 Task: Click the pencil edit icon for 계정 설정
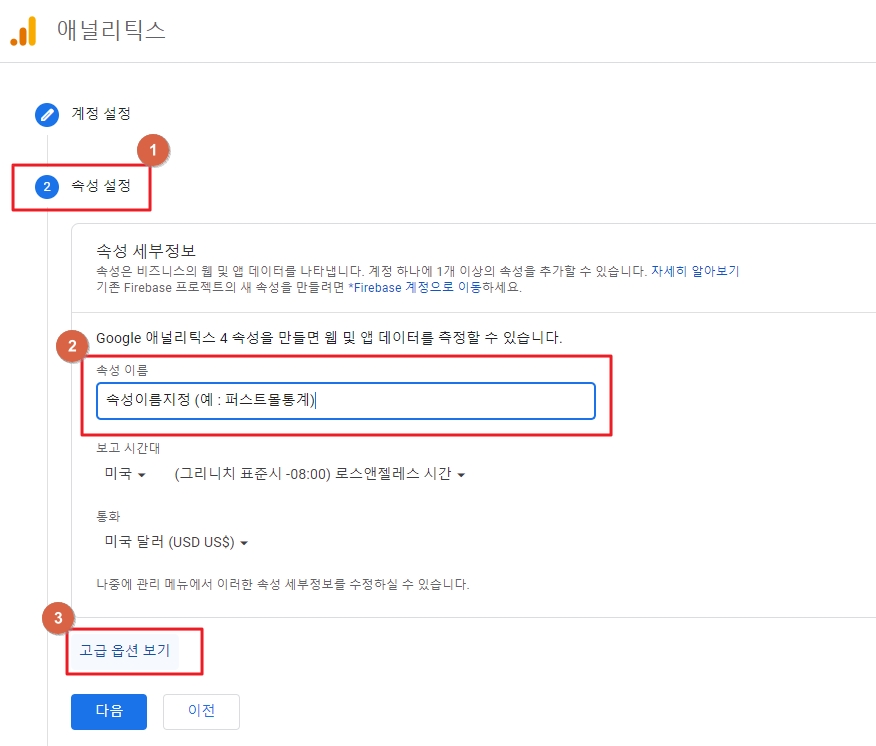47,115
